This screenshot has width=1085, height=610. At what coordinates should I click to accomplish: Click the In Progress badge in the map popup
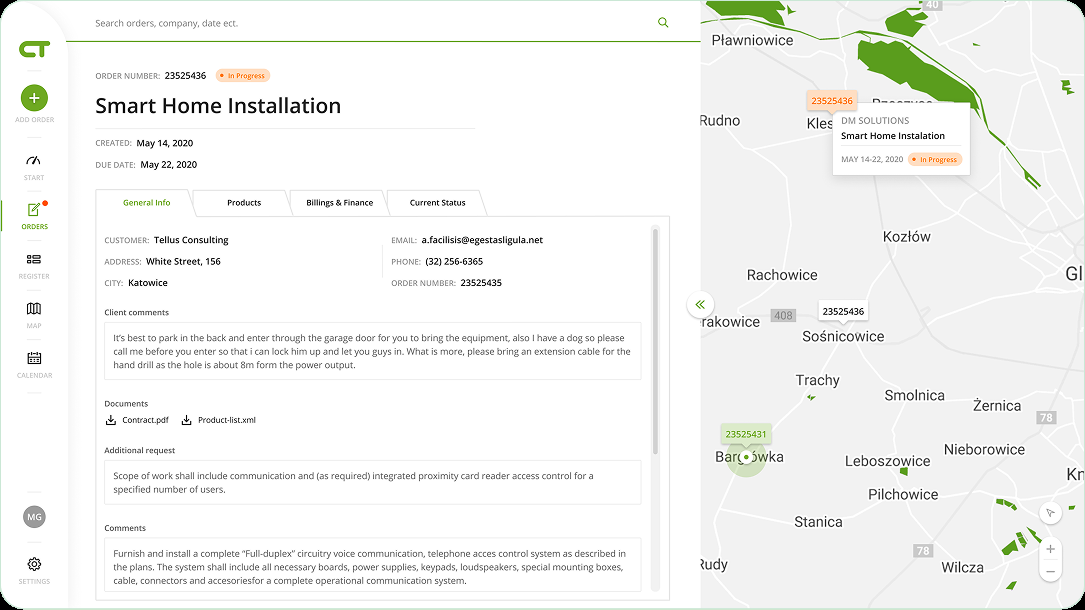pyautogui.click(x=935, y=159)
